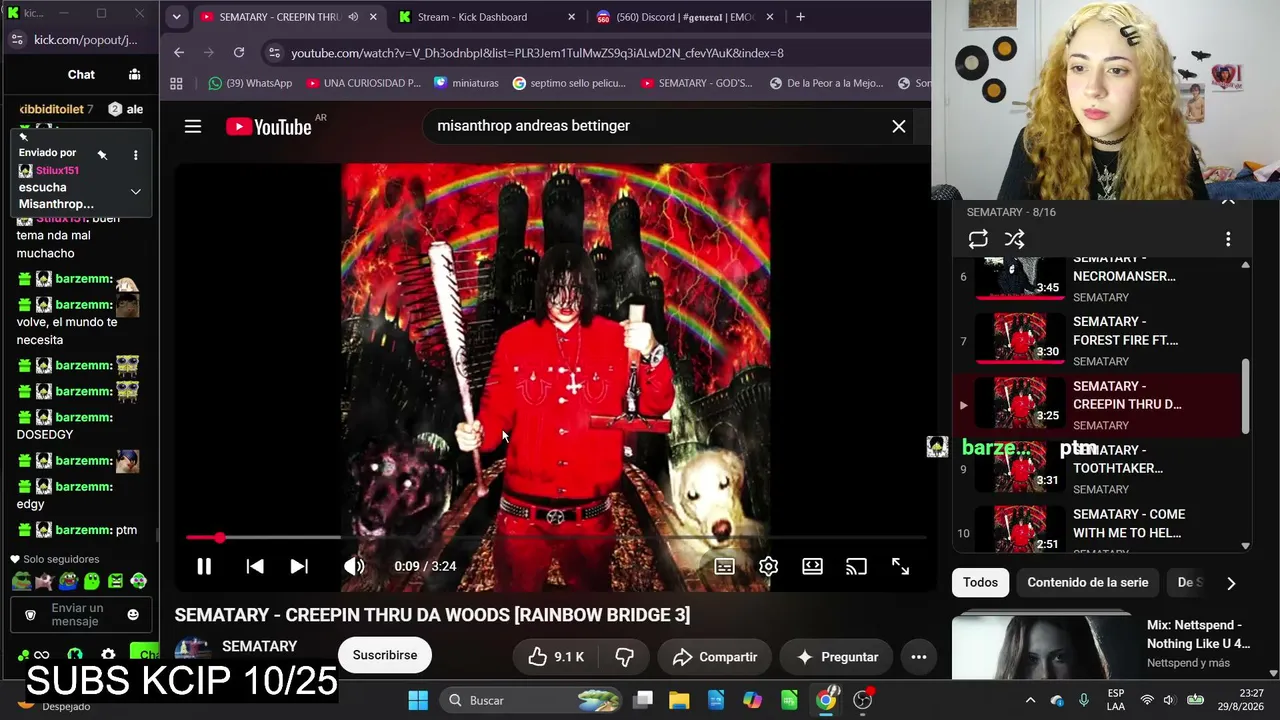Toggle shuffle on the playlist
The image size is (1280, 720).
(x=1014, y=239)
